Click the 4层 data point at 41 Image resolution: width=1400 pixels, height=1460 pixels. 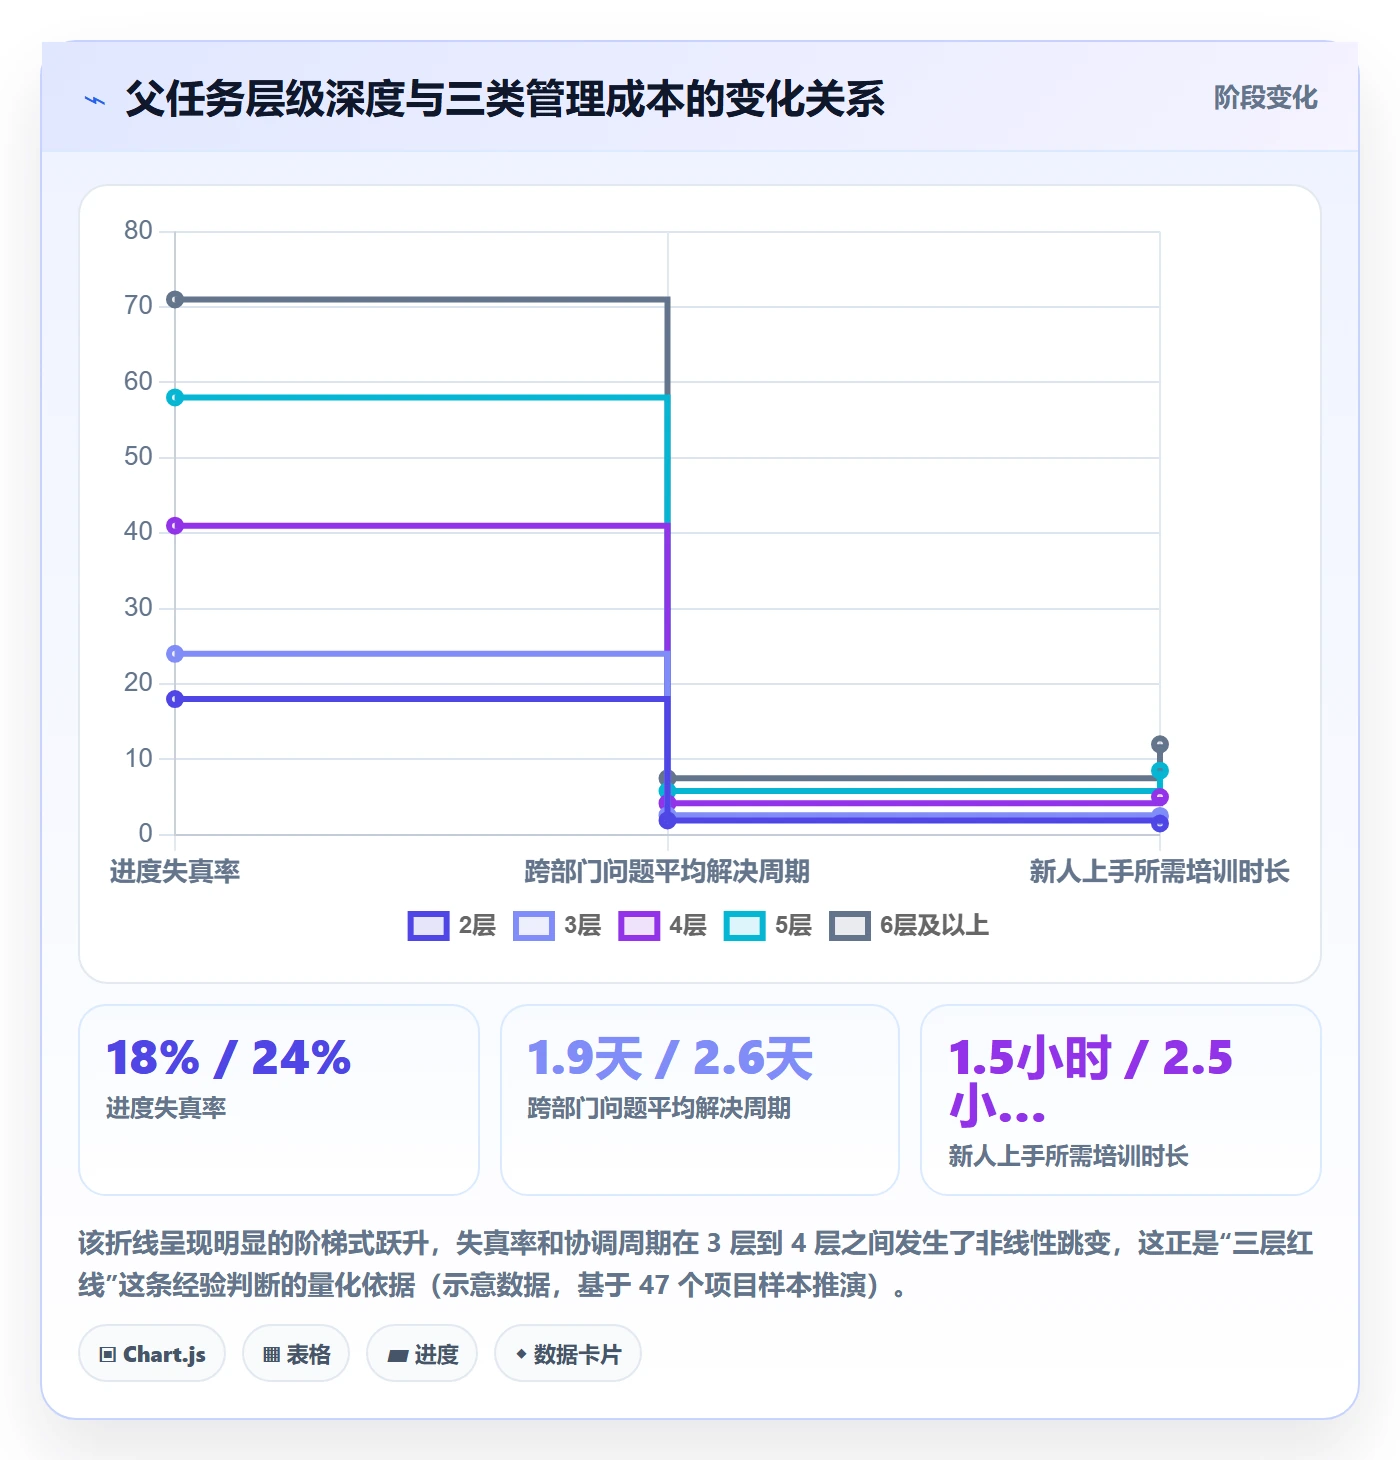coord(175,525)
